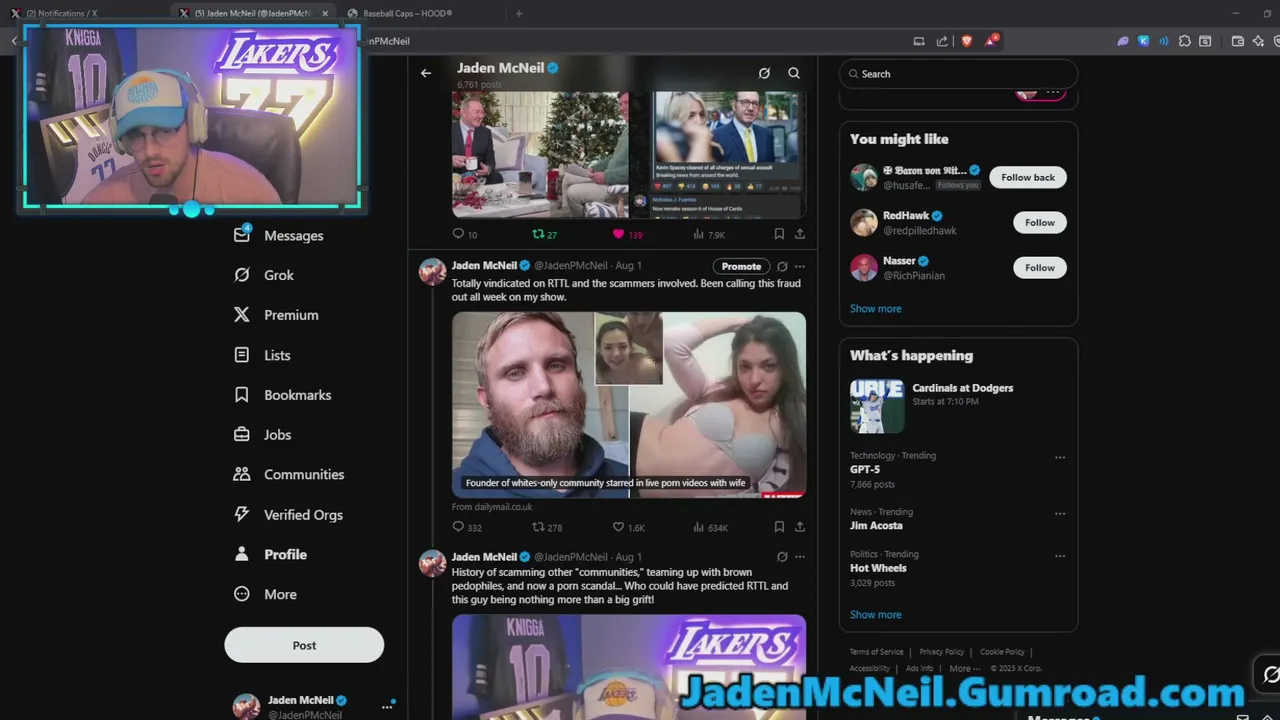The height and width of the screenshot is (720, 1280).
Task: Click Brave shield icon in address bar
Action: pos(966,41)
